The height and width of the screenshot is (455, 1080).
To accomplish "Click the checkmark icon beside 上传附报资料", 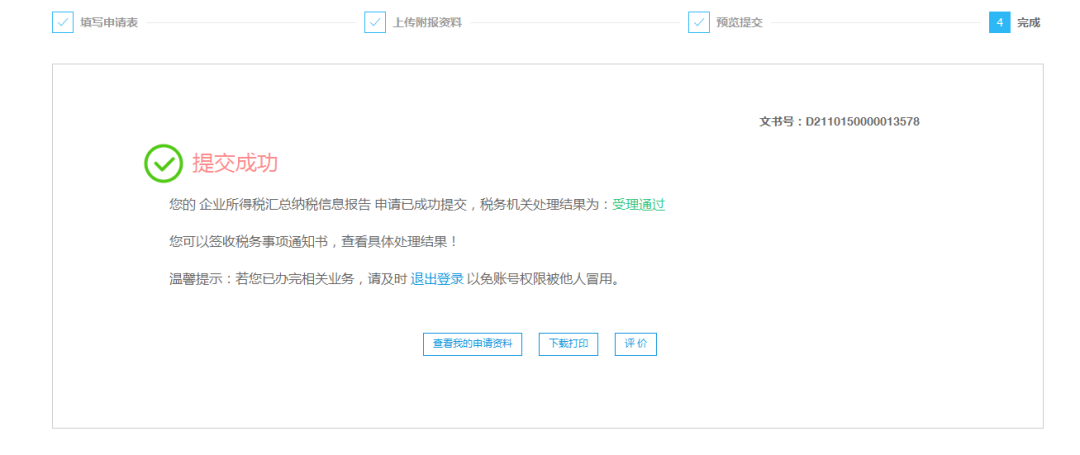I will point(375,22).
